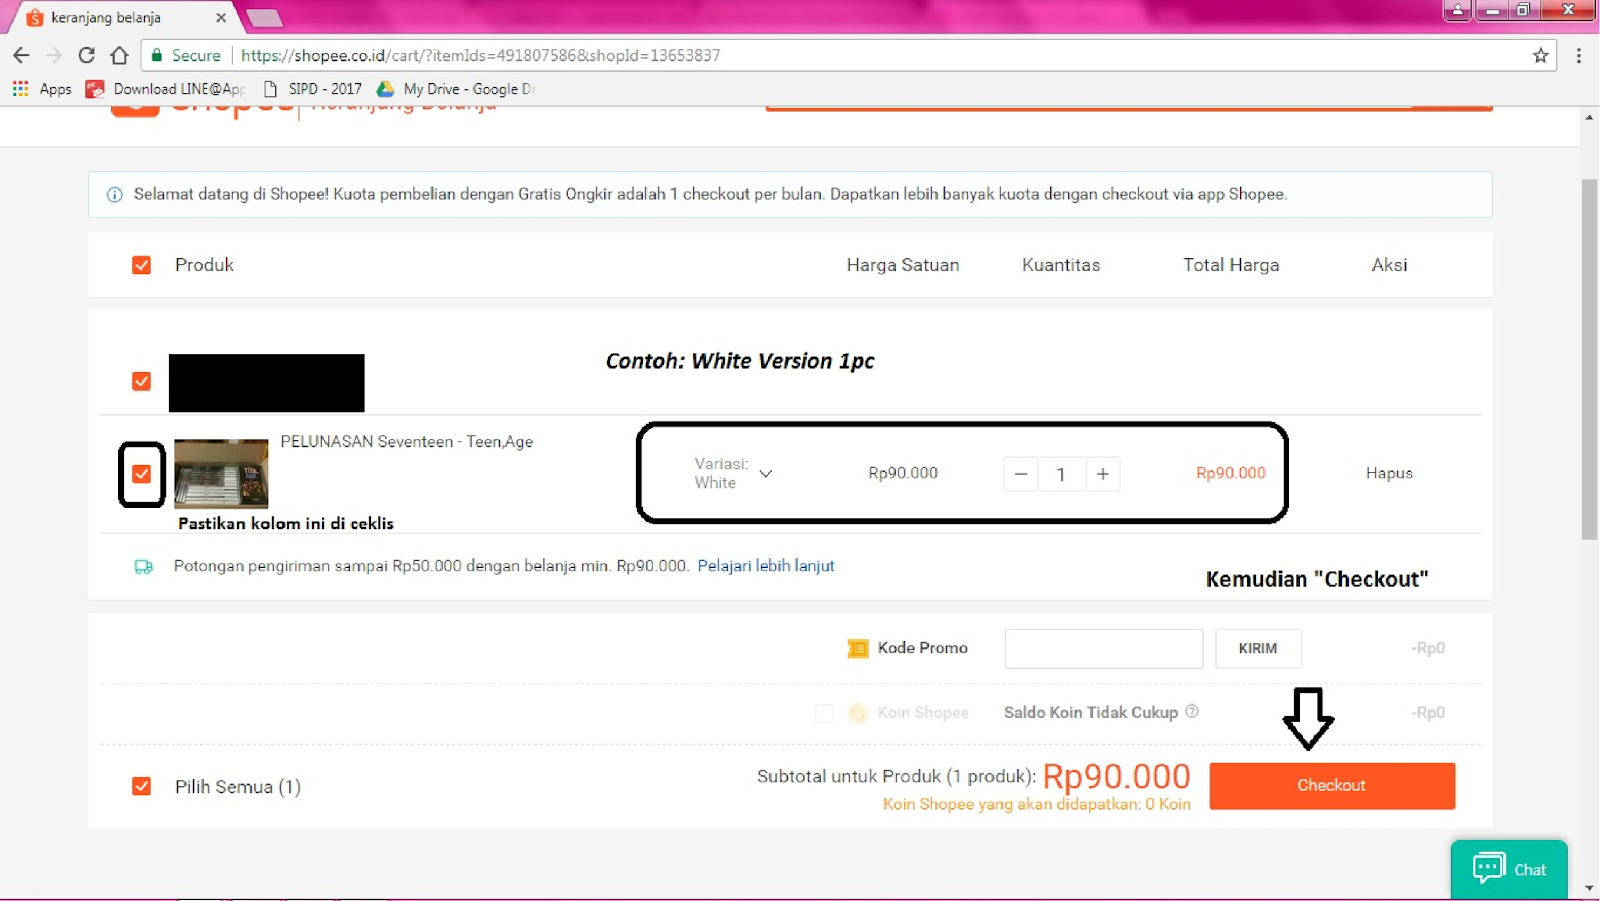1600x901 pixels.
Task: Click the Harga Satuan column header
Action: click(903, 265)
